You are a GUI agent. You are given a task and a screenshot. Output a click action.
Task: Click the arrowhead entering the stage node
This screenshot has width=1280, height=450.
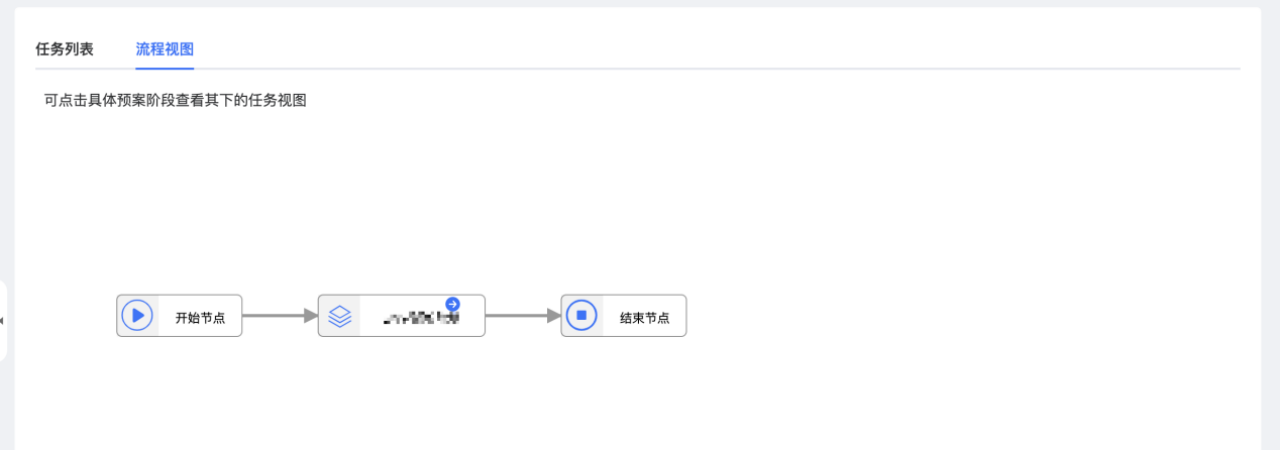pos(311,316)
